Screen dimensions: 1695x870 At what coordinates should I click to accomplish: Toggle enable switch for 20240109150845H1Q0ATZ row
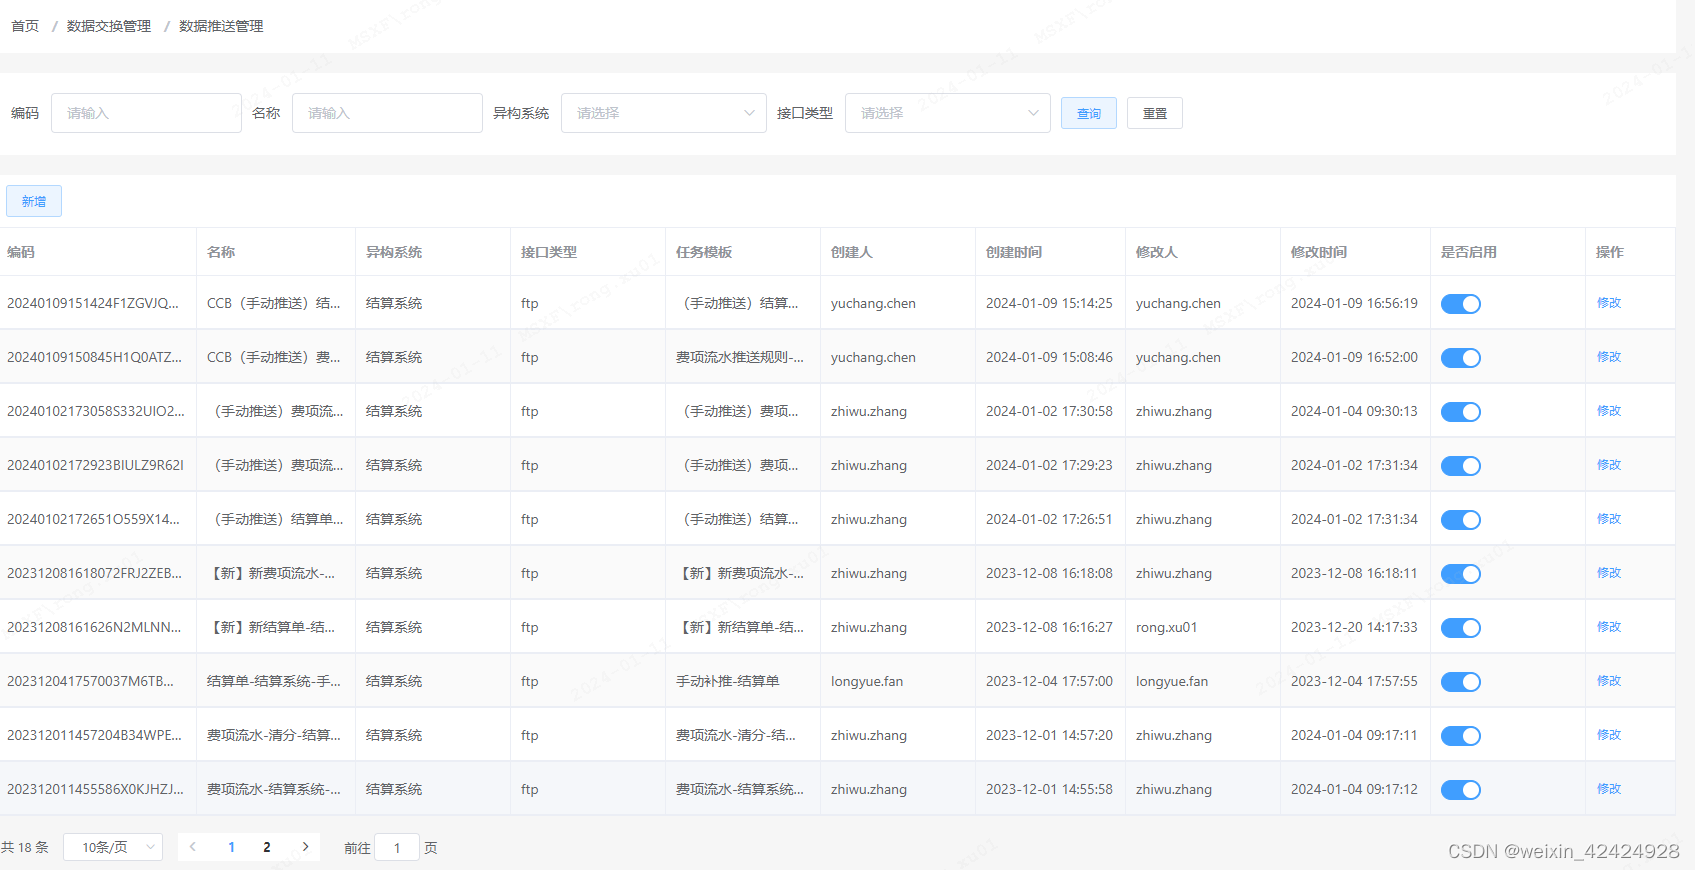tap(1460, 358)
